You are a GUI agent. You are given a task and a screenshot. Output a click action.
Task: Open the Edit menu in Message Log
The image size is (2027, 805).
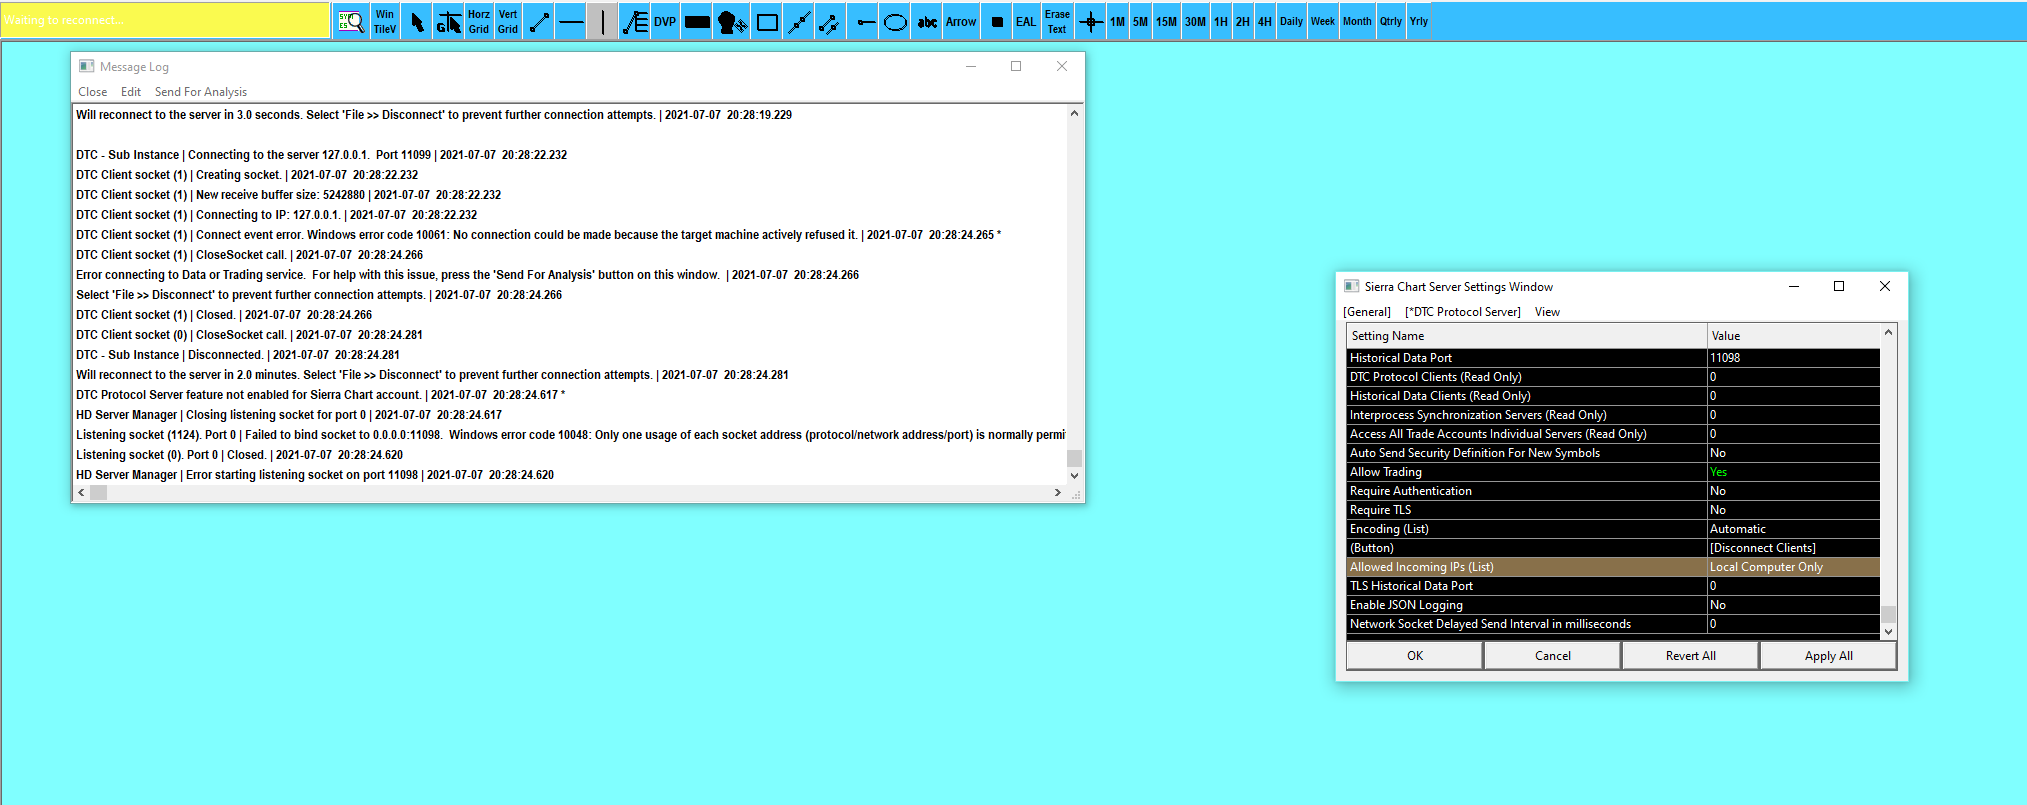tap(131, 92)
